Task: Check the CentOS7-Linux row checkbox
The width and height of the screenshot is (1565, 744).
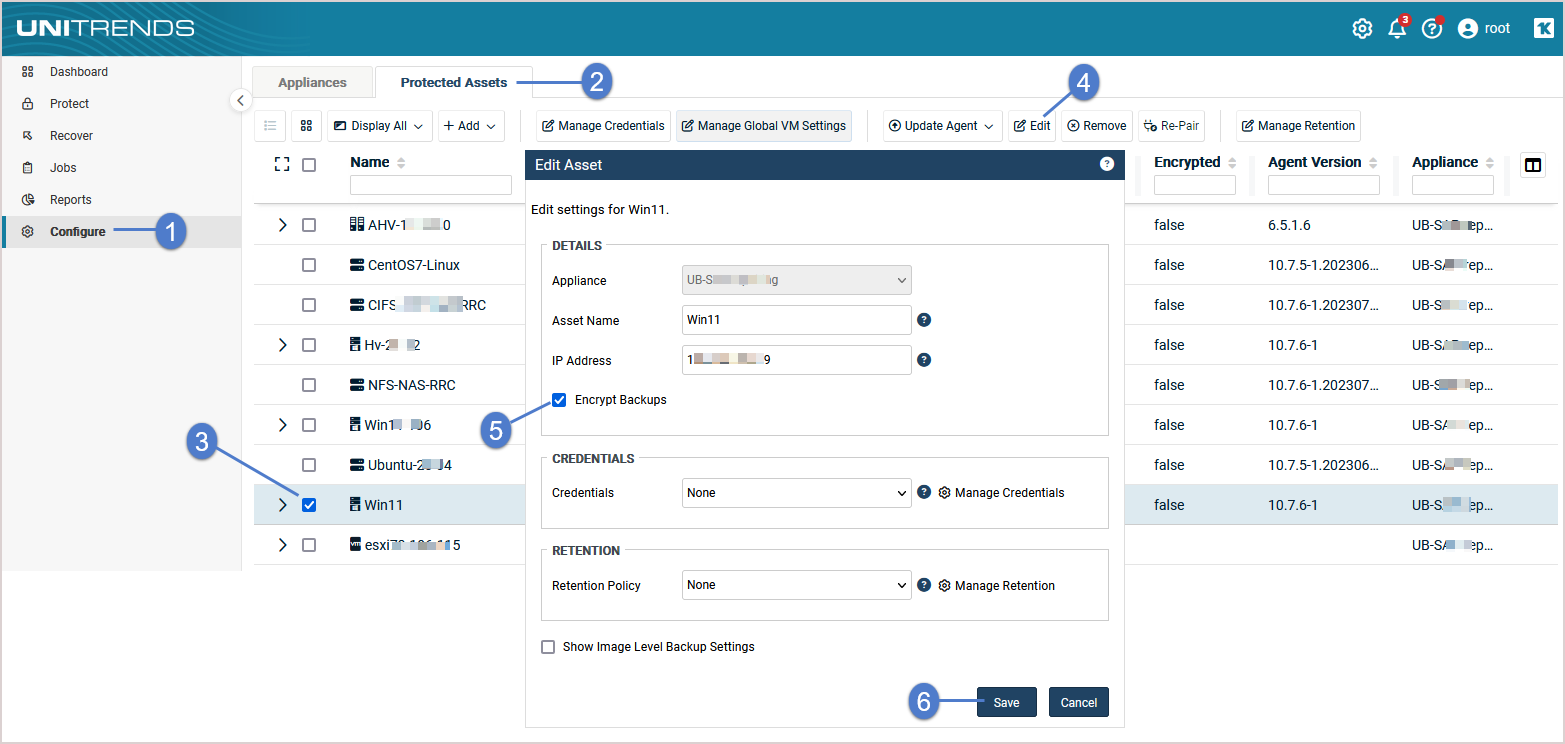Action: point(309,265)
